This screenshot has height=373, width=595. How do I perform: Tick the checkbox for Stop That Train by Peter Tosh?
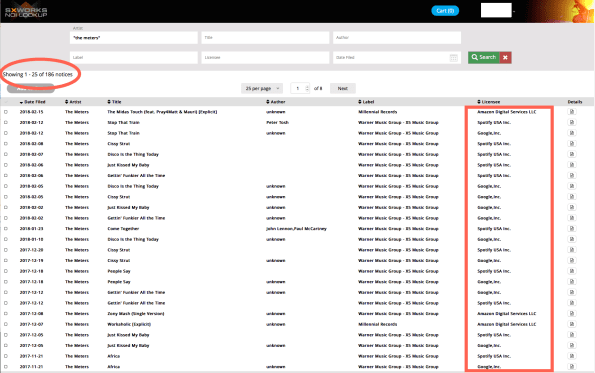pos(6,123)
